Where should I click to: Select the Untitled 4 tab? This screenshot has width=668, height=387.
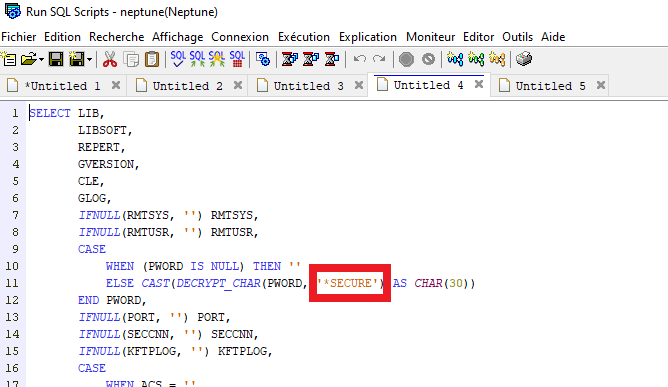point(428,85)
